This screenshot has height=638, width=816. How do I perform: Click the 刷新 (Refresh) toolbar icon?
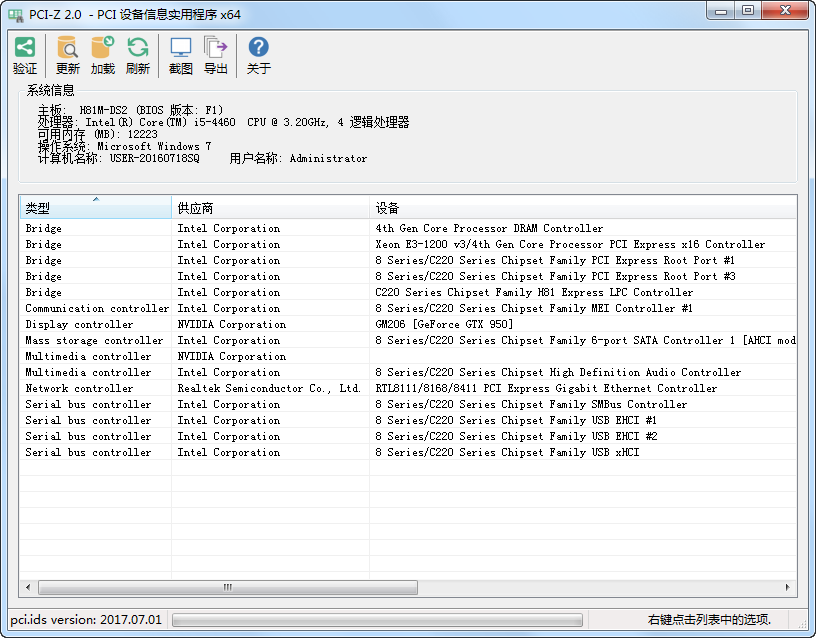click(137, 48)
